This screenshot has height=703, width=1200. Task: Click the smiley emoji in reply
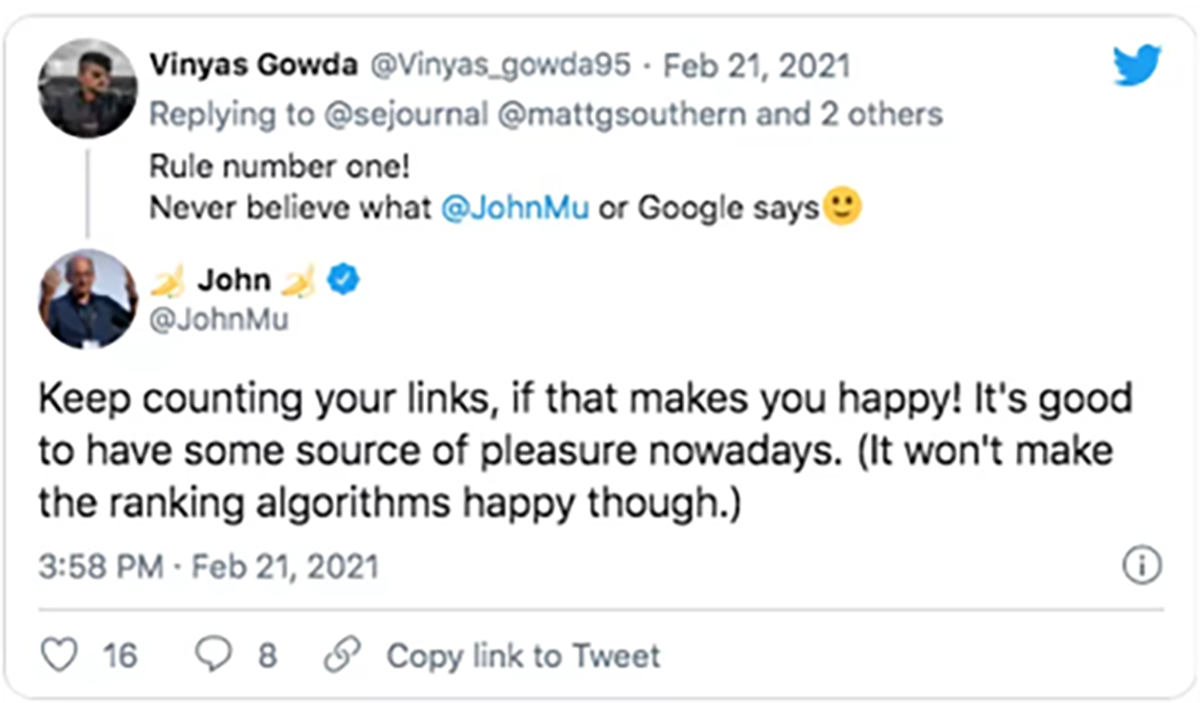coord(843,208)
